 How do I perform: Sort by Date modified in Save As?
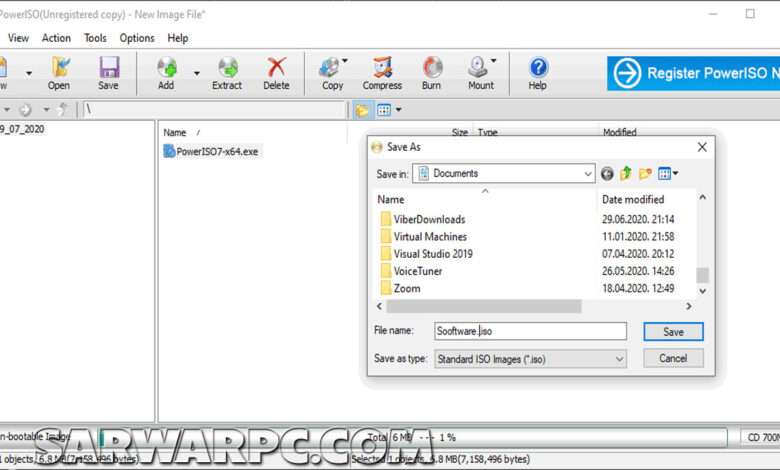click(633, 199)
